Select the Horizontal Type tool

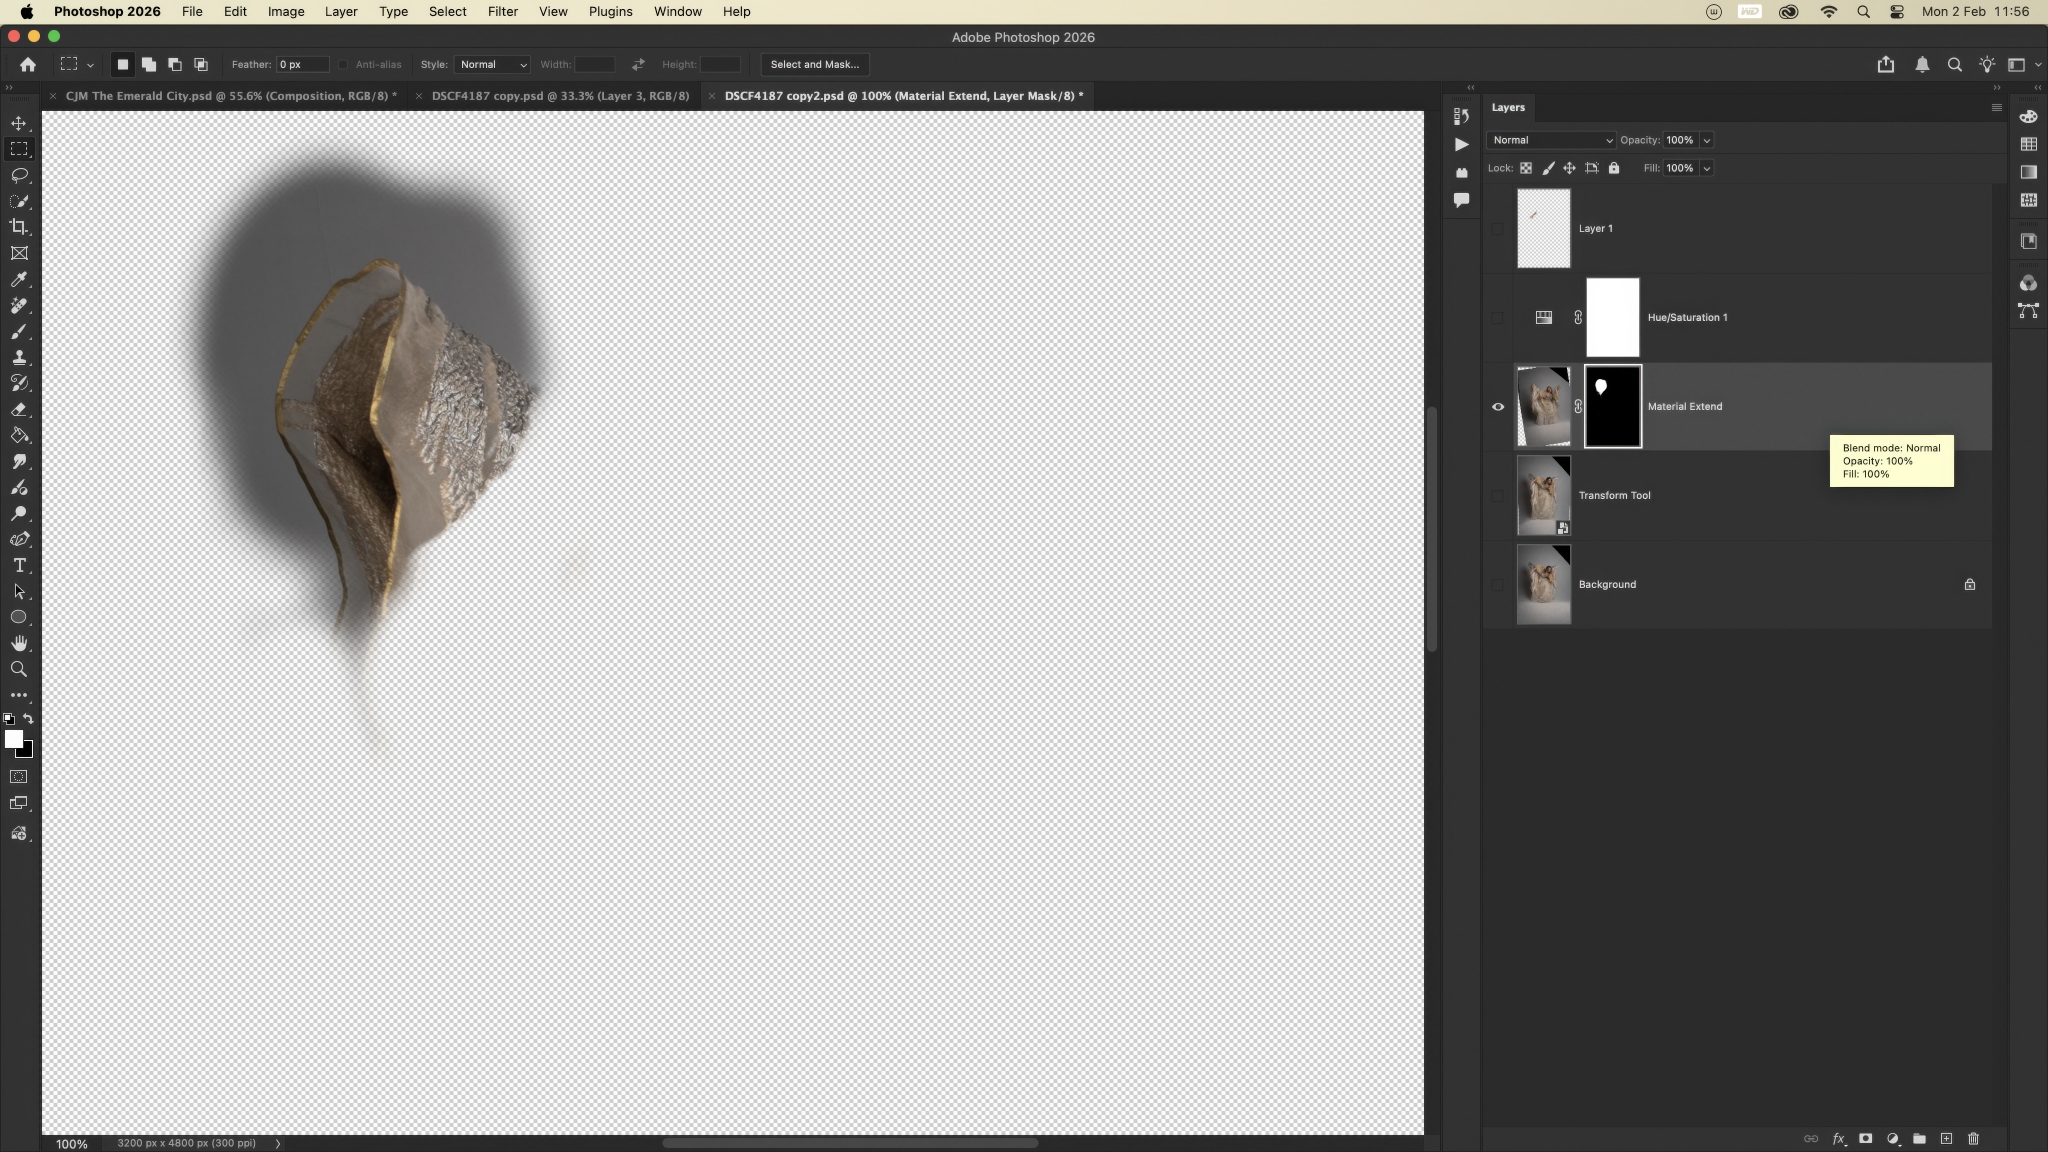(x=19, y=565)
